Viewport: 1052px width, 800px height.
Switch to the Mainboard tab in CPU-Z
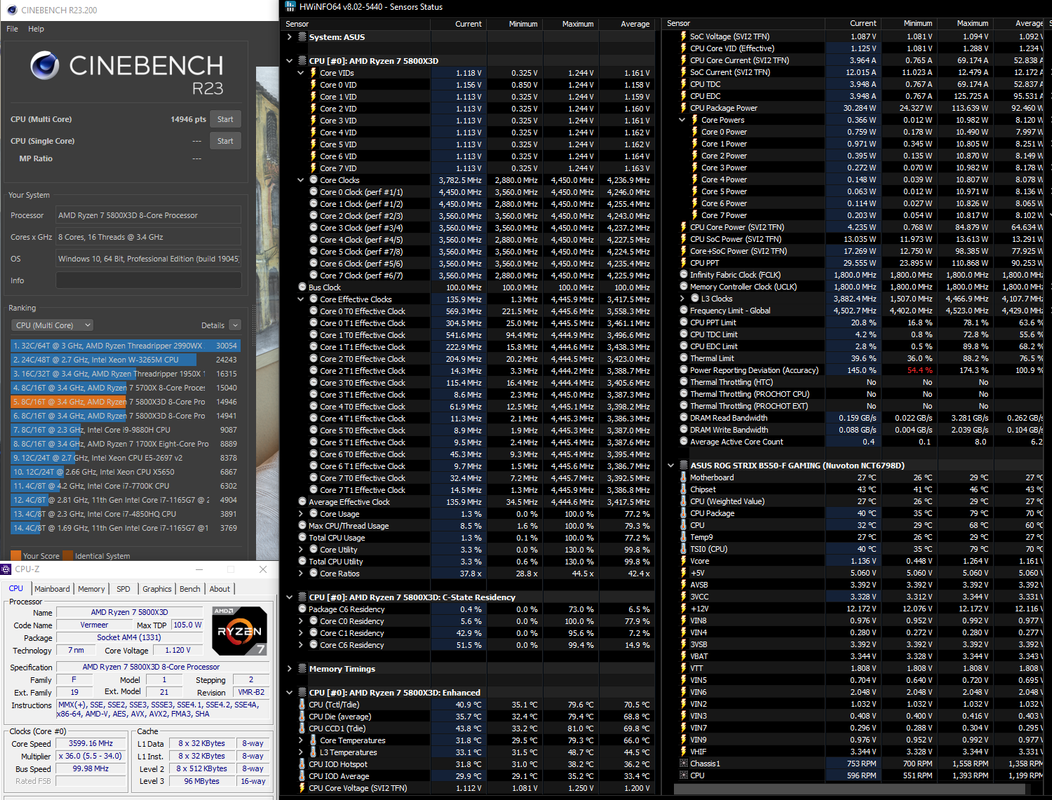coord(52,589)
